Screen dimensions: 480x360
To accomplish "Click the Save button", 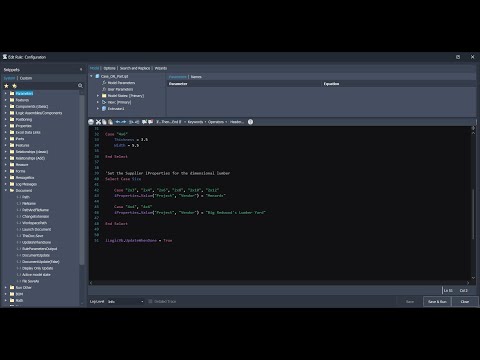I will [x=410, y=301].
